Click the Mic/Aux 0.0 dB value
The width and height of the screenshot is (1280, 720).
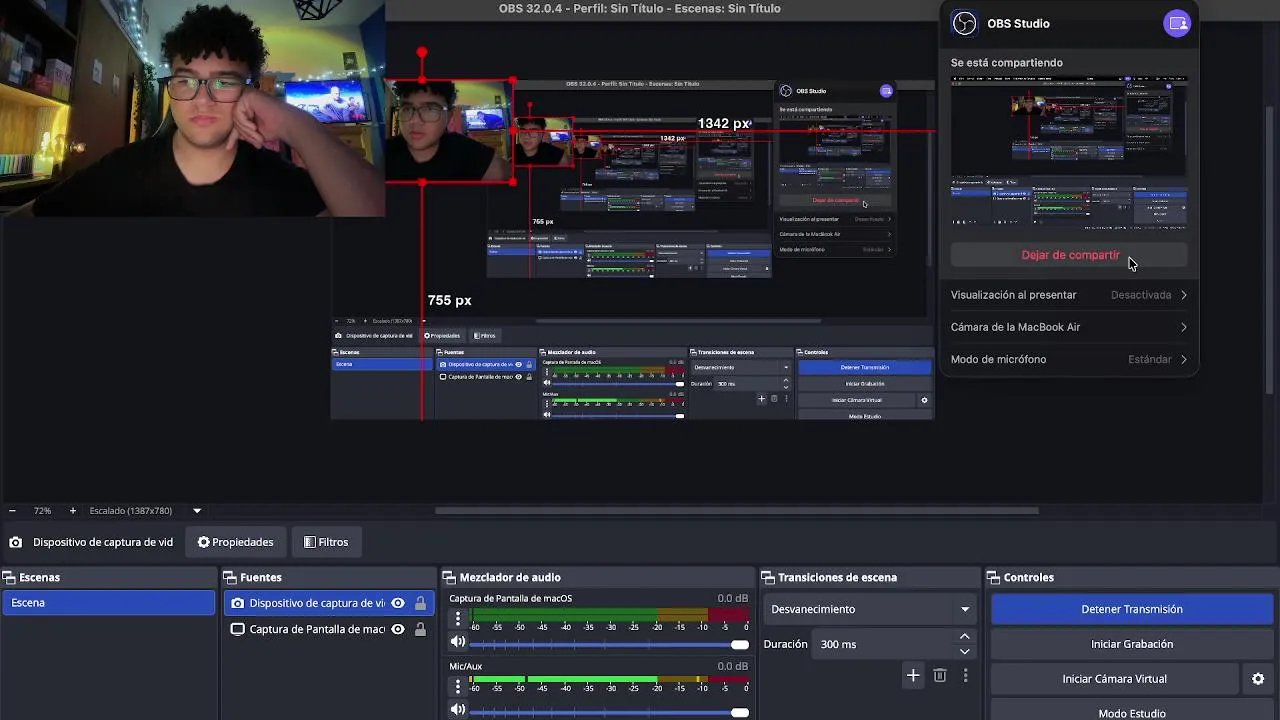click(732, 666)
